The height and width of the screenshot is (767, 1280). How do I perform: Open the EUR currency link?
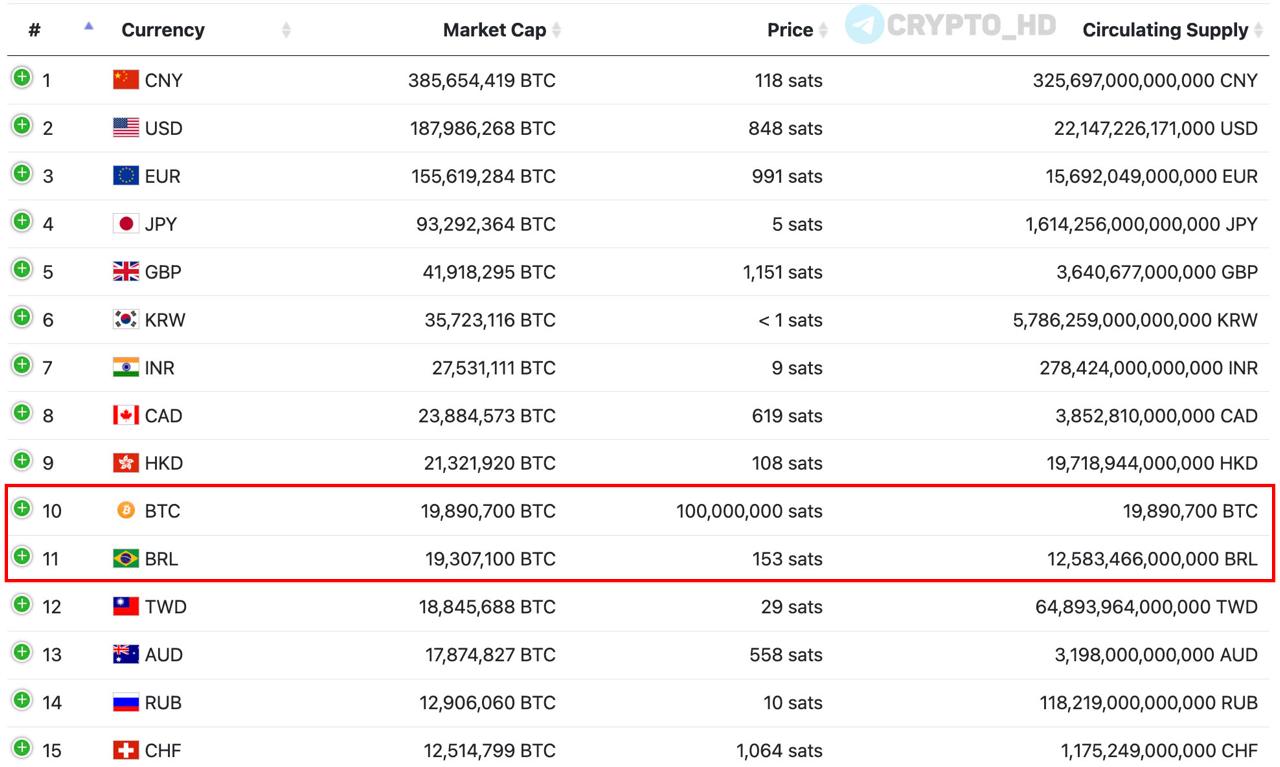click(x=163, y=176)
